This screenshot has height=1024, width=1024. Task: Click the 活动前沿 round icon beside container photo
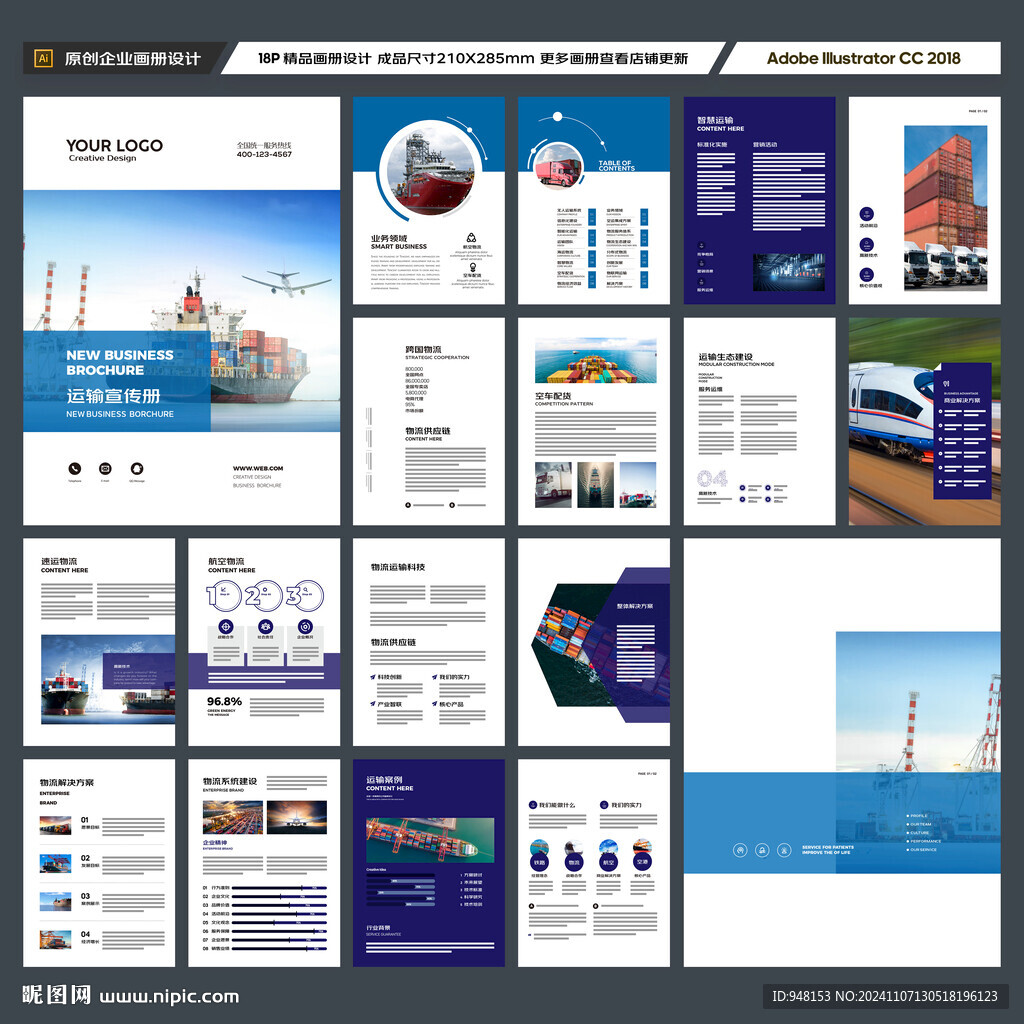coord(867,214)
